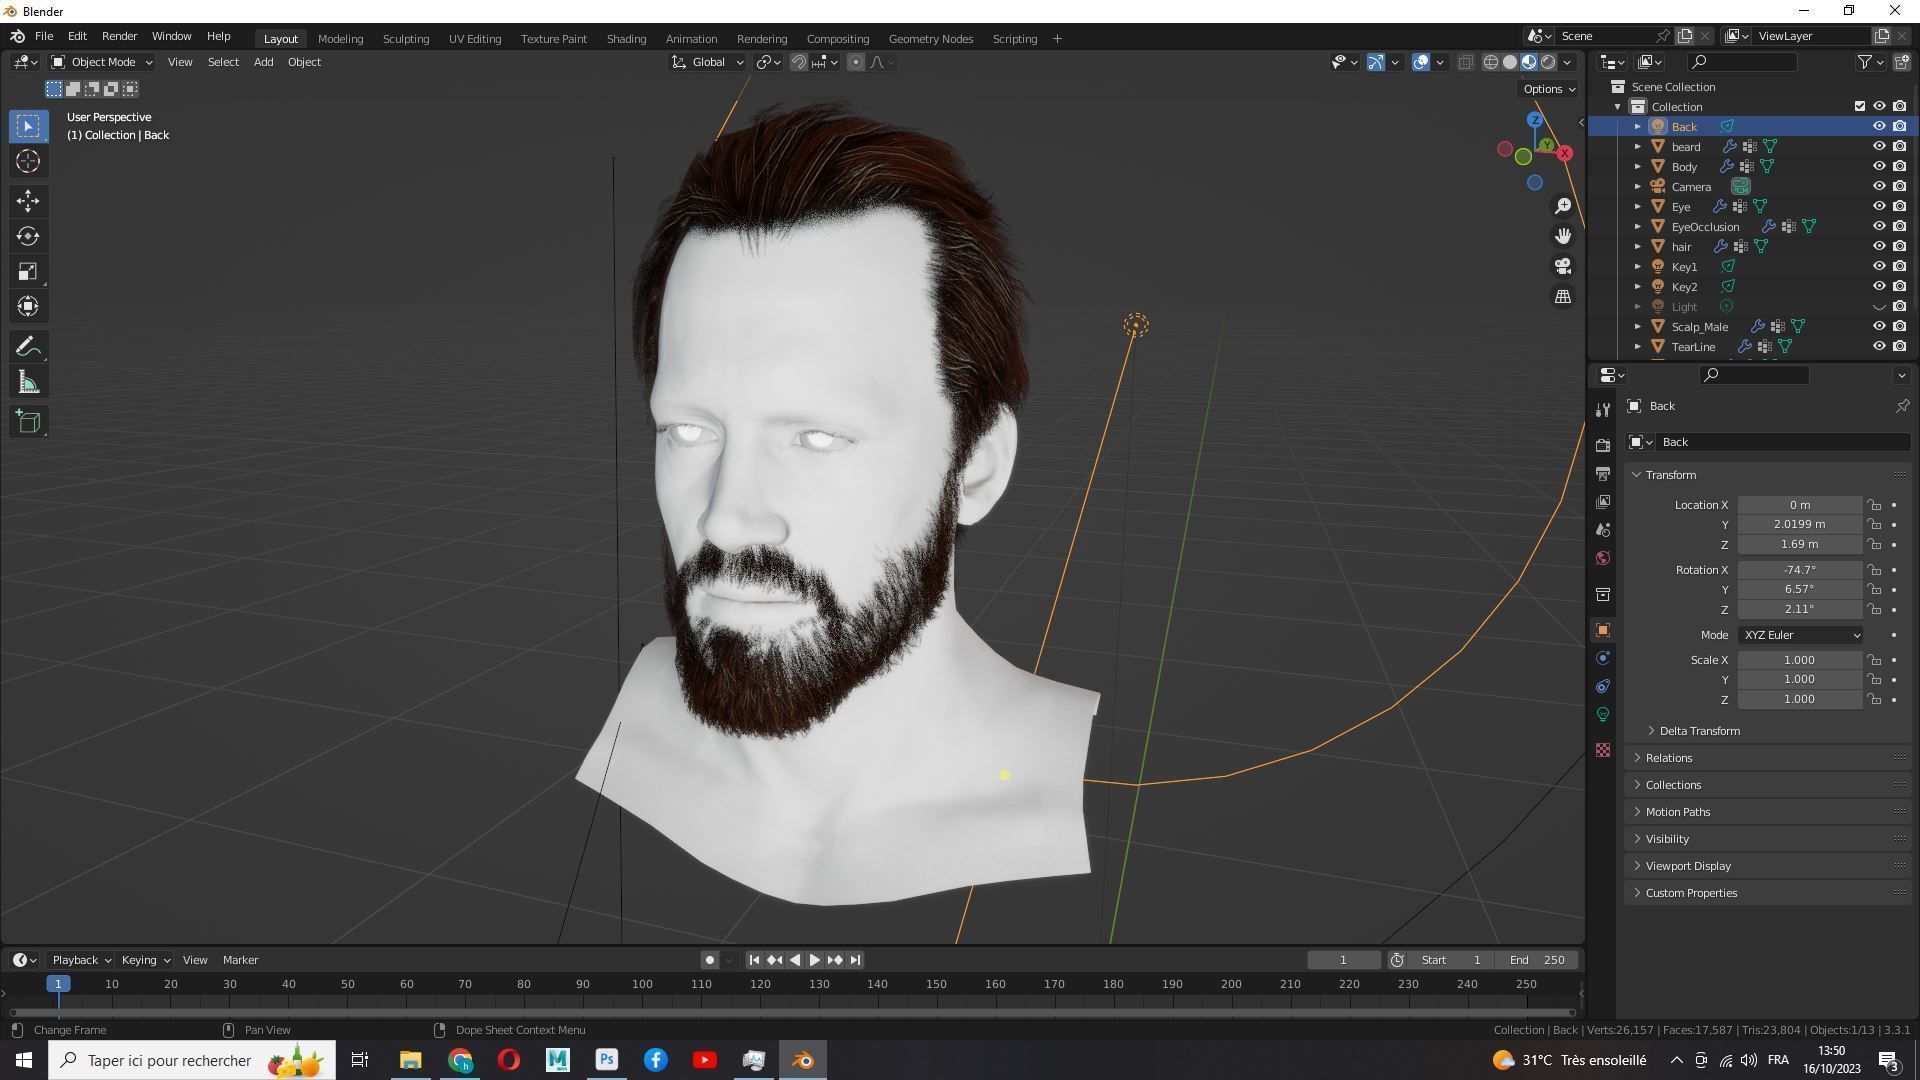The width and height of the screenshot is (1920, 1080).
Task: Toggle Scalp_Male eye visibility
Action: coord(1879,326)
